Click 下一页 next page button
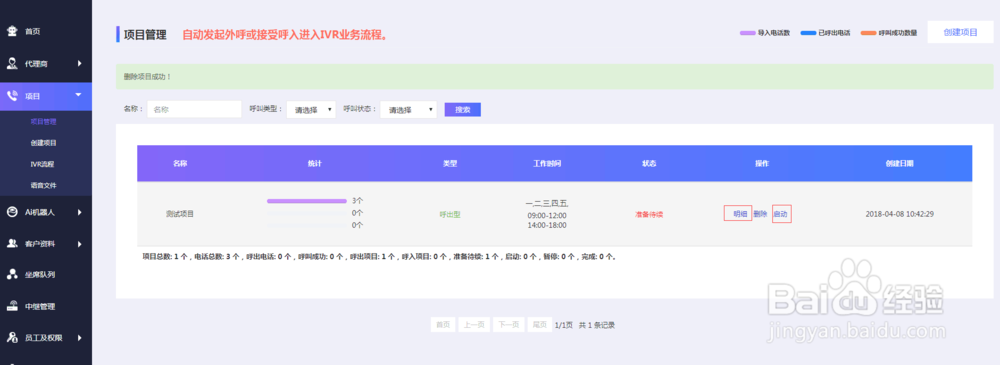1000x365 pixels. pos(508,324)
